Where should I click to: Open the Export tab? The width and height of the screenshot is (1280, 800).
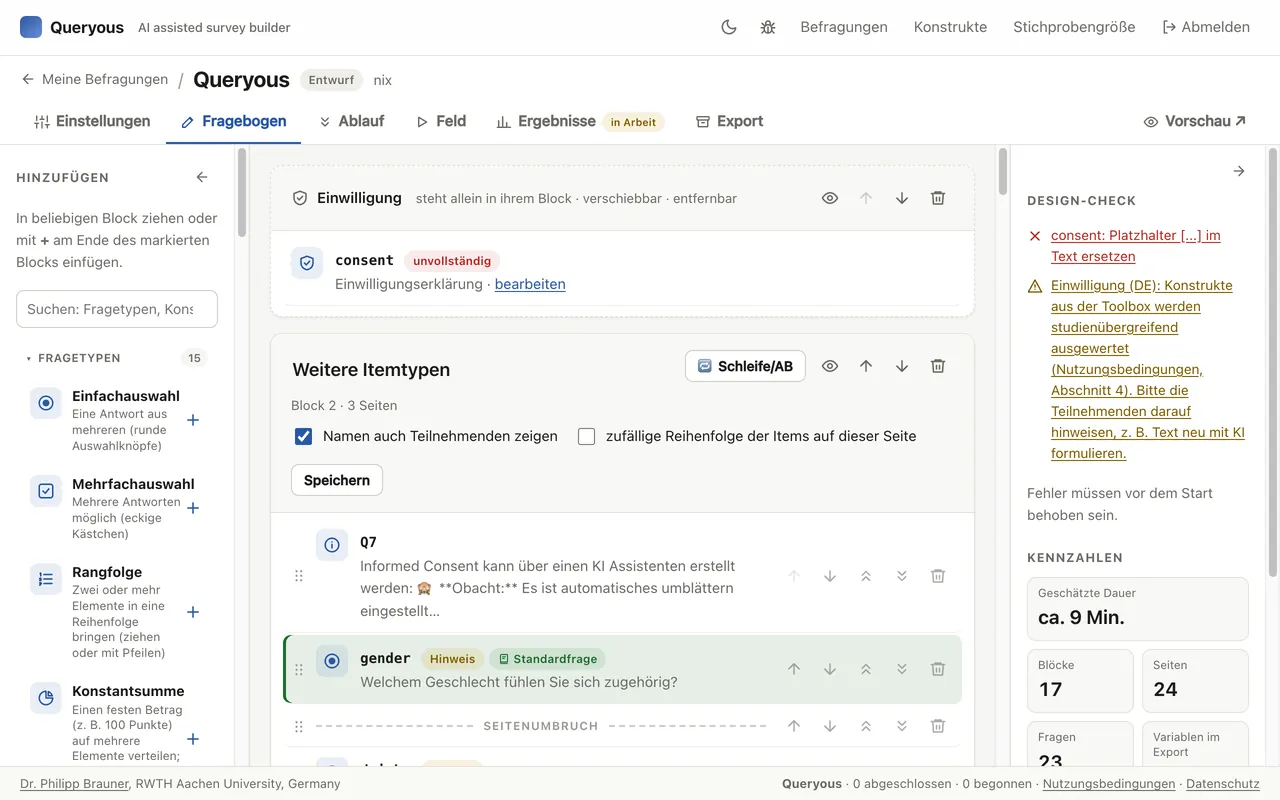(729, 121)
